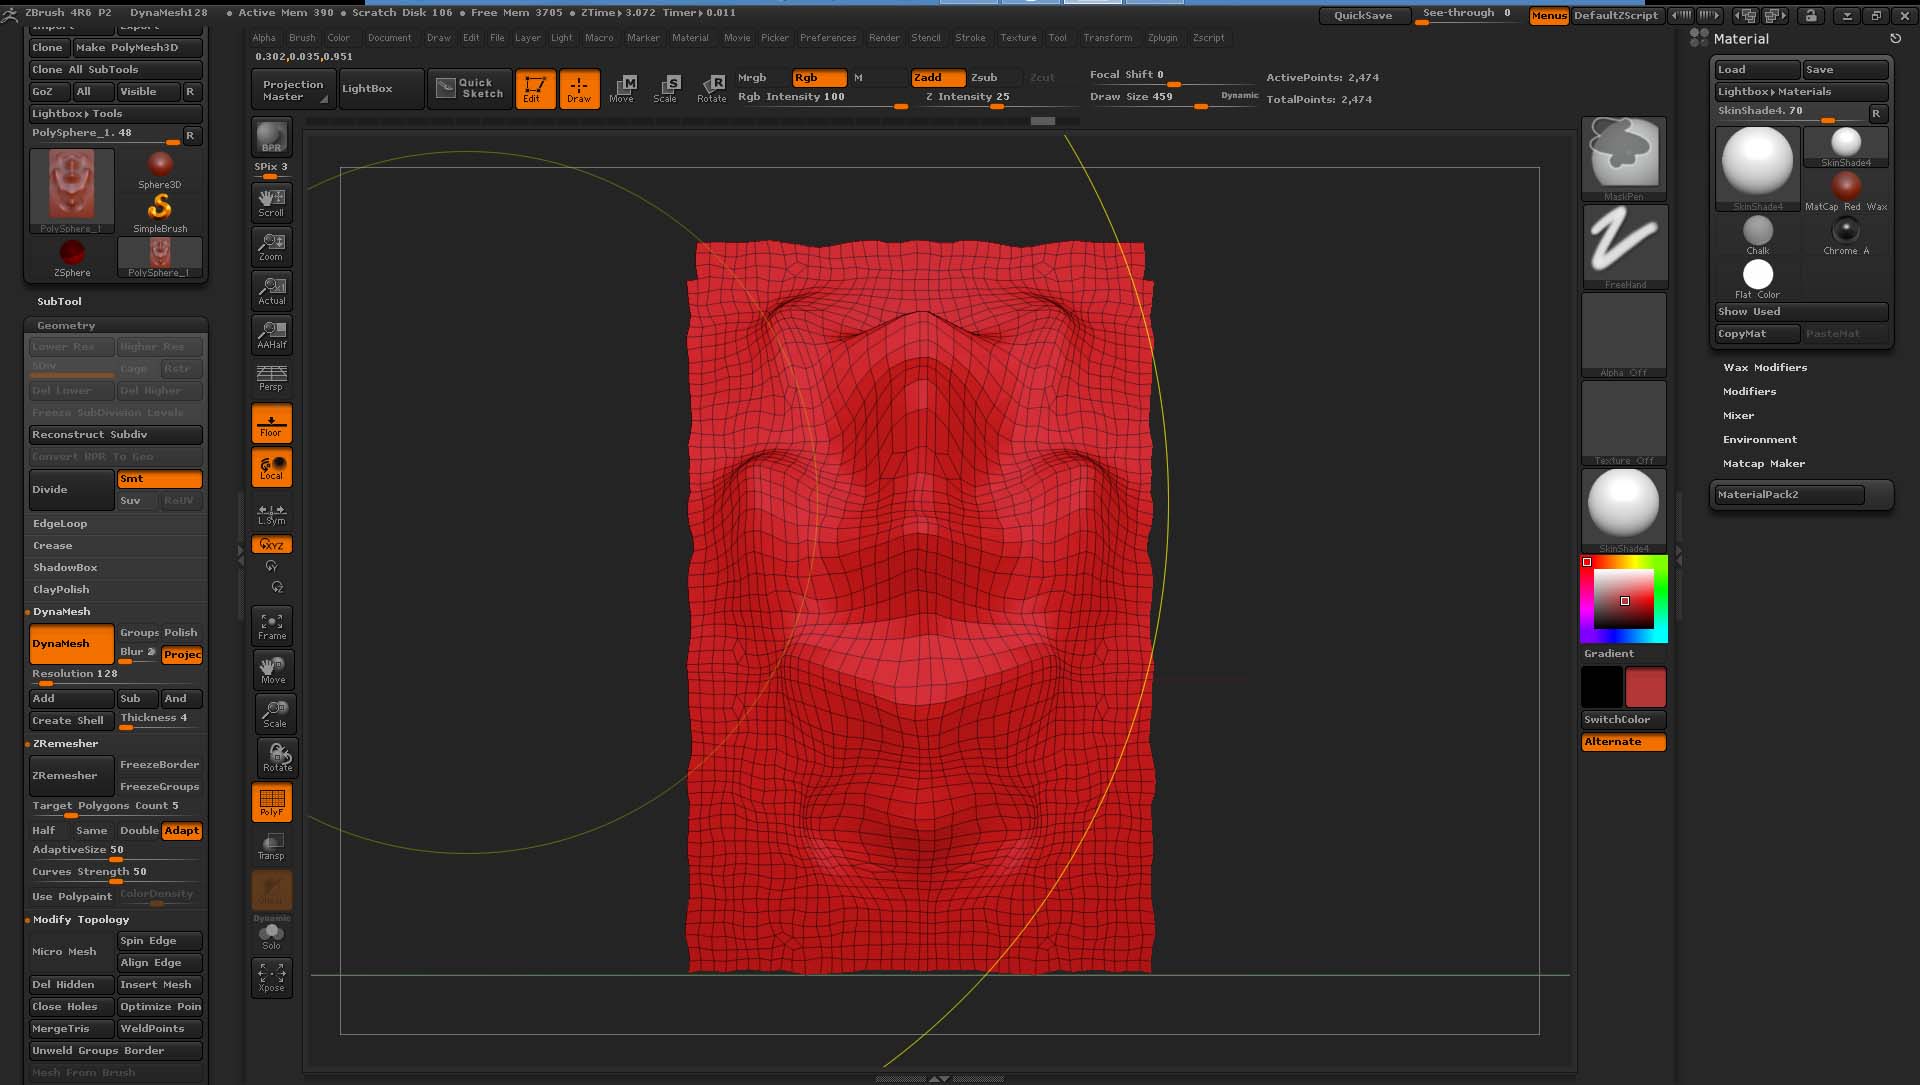
Task: Toggle the Zsub sculpt mode
Action: (x=985, y=77)
